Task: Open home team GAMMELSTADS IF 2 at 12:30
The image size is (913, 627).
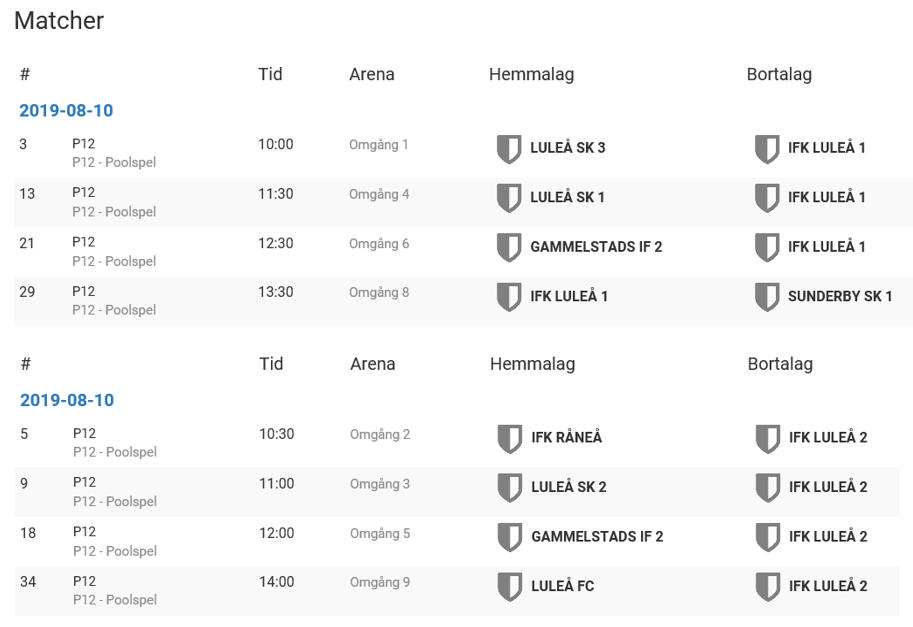Action: [x=596, y=247]
